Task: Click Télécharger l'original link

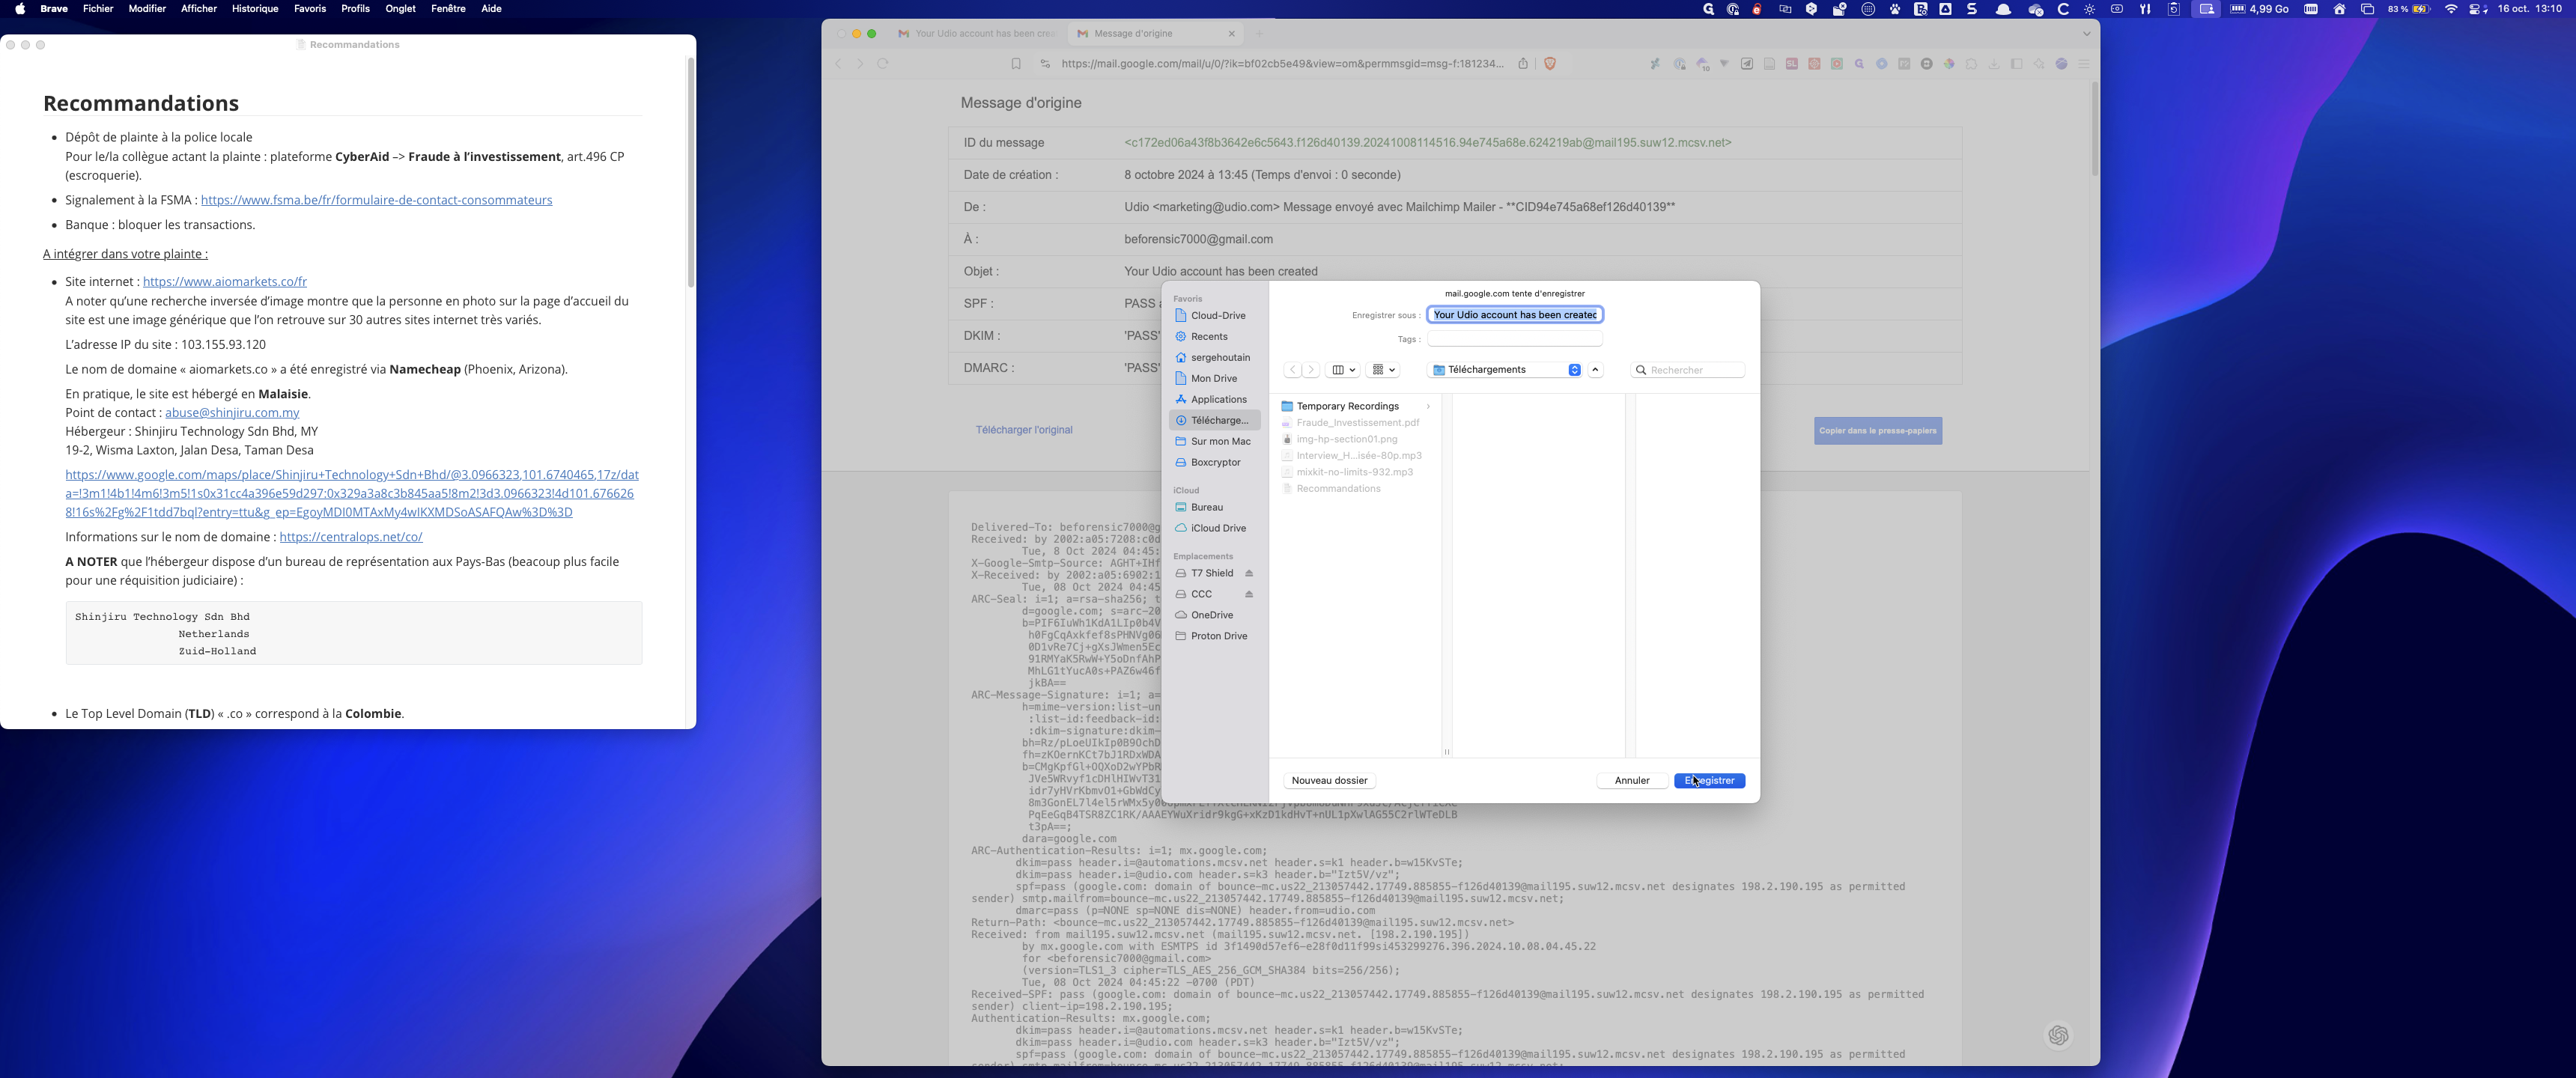Action: click(x=1024, y=430)
